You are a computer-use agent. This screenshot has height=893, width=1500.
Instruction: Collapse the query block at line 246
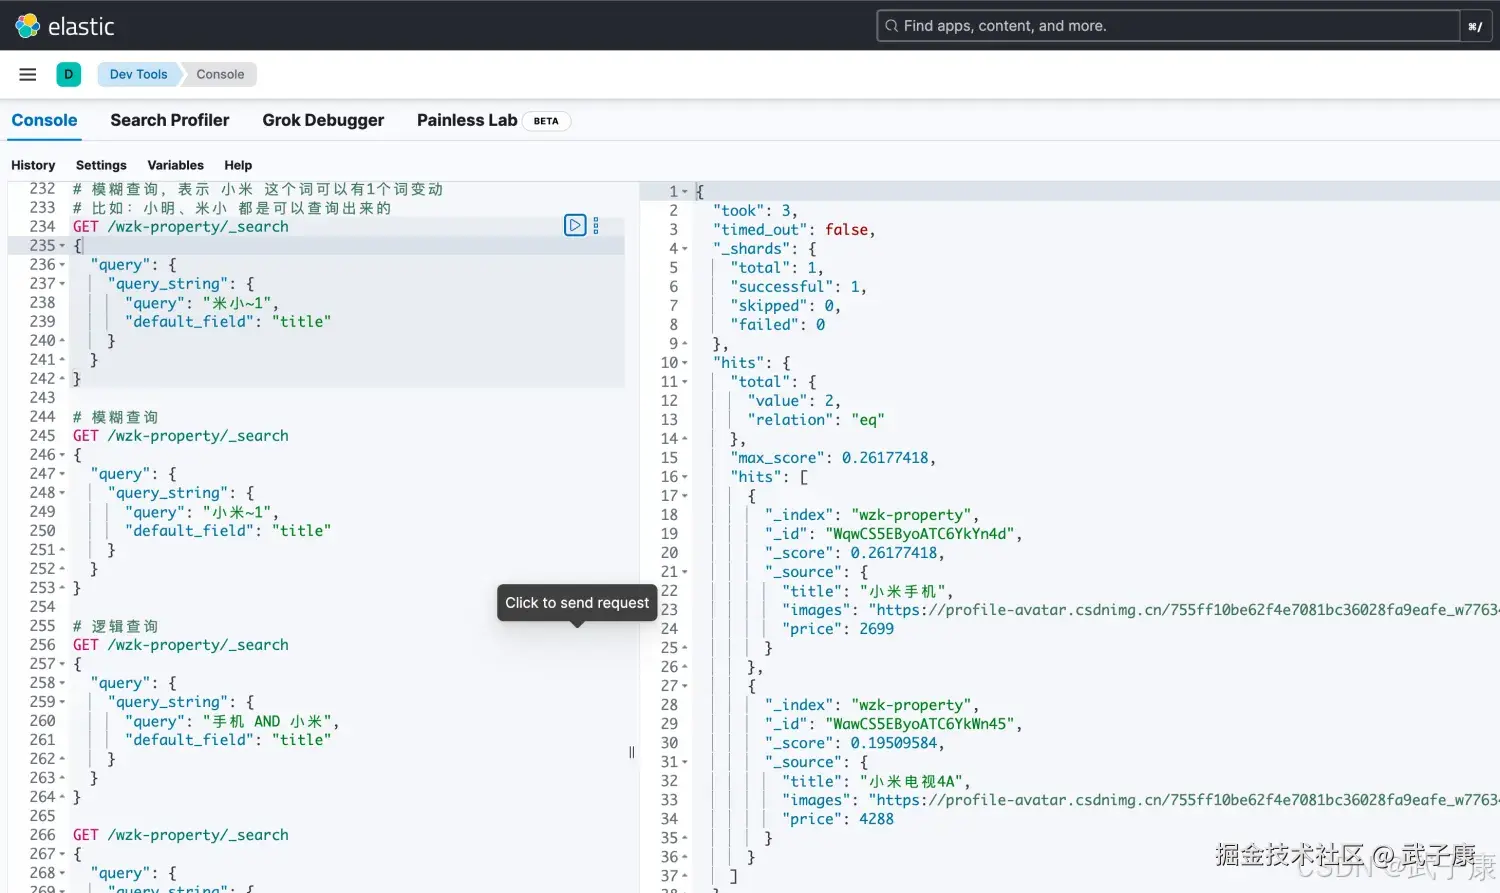[62, 454]
